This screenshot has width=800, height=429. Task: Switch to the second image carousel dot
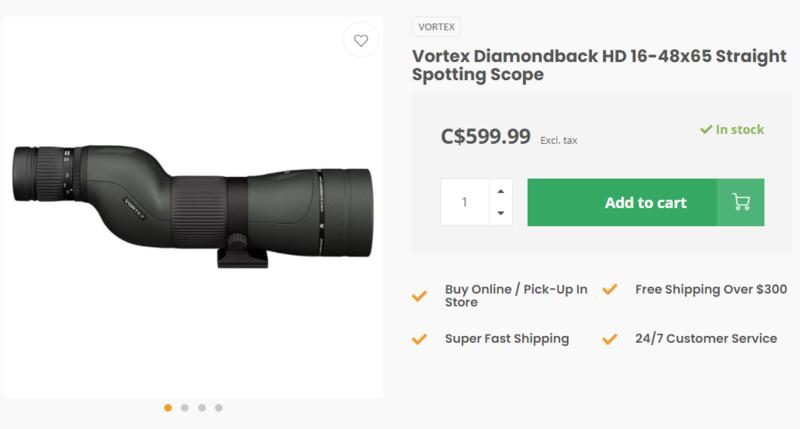185,407
